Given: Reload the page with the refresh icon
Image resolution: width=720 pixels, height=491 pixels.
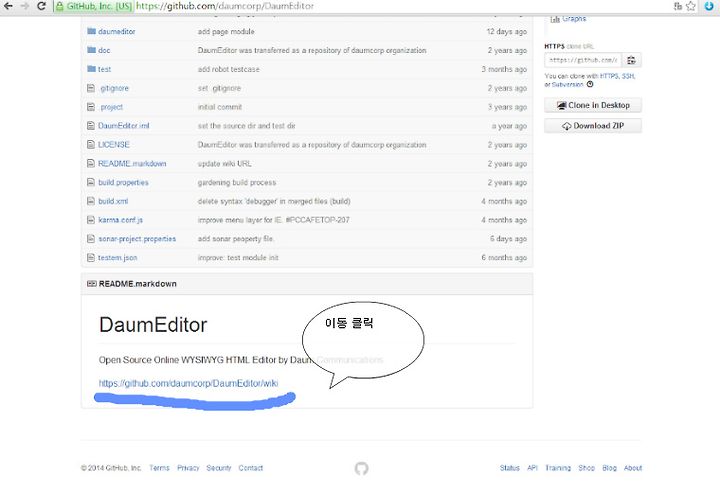Looking at the screenshot, I should [x=41, y=6].
